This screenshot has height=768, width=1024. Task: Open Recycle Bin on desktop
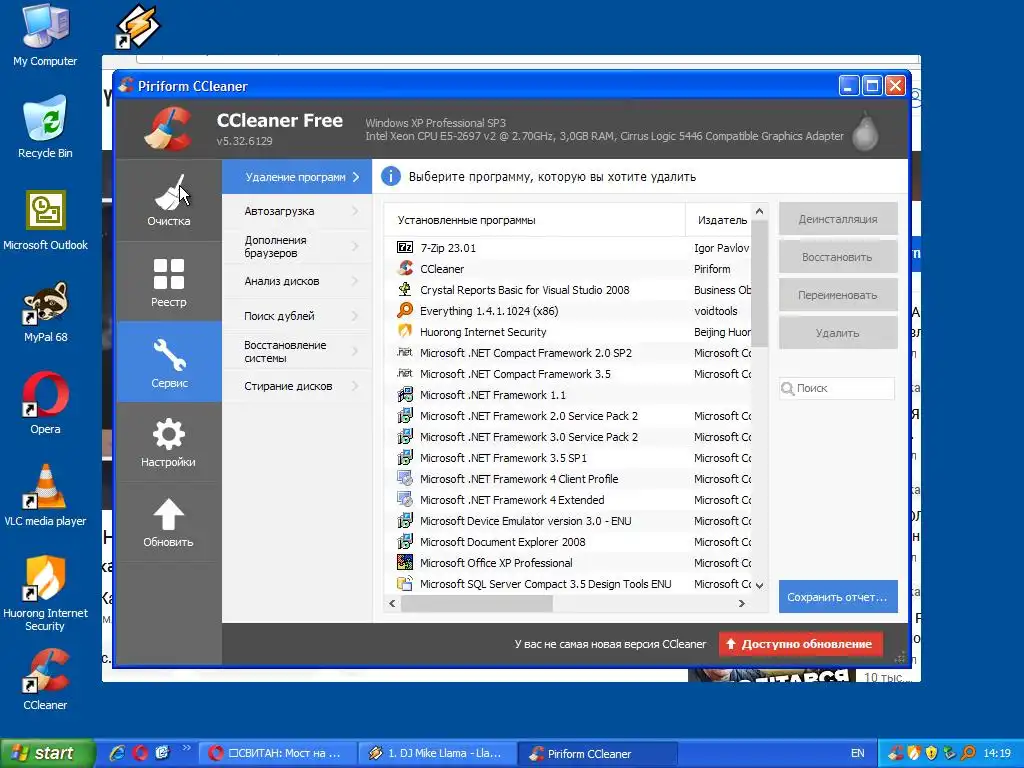pos(45,127)
